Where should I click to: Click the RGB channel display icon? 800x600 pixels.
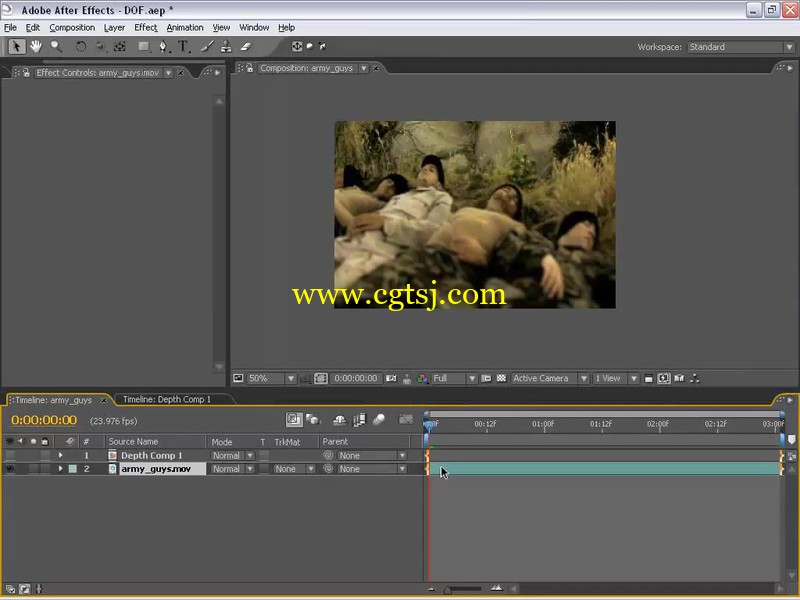click(x=422, y=379)
